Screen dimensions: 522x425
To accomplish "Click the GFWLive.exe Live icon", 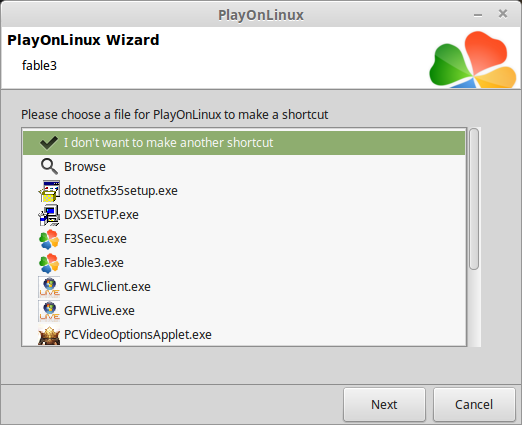I will 49,311.
